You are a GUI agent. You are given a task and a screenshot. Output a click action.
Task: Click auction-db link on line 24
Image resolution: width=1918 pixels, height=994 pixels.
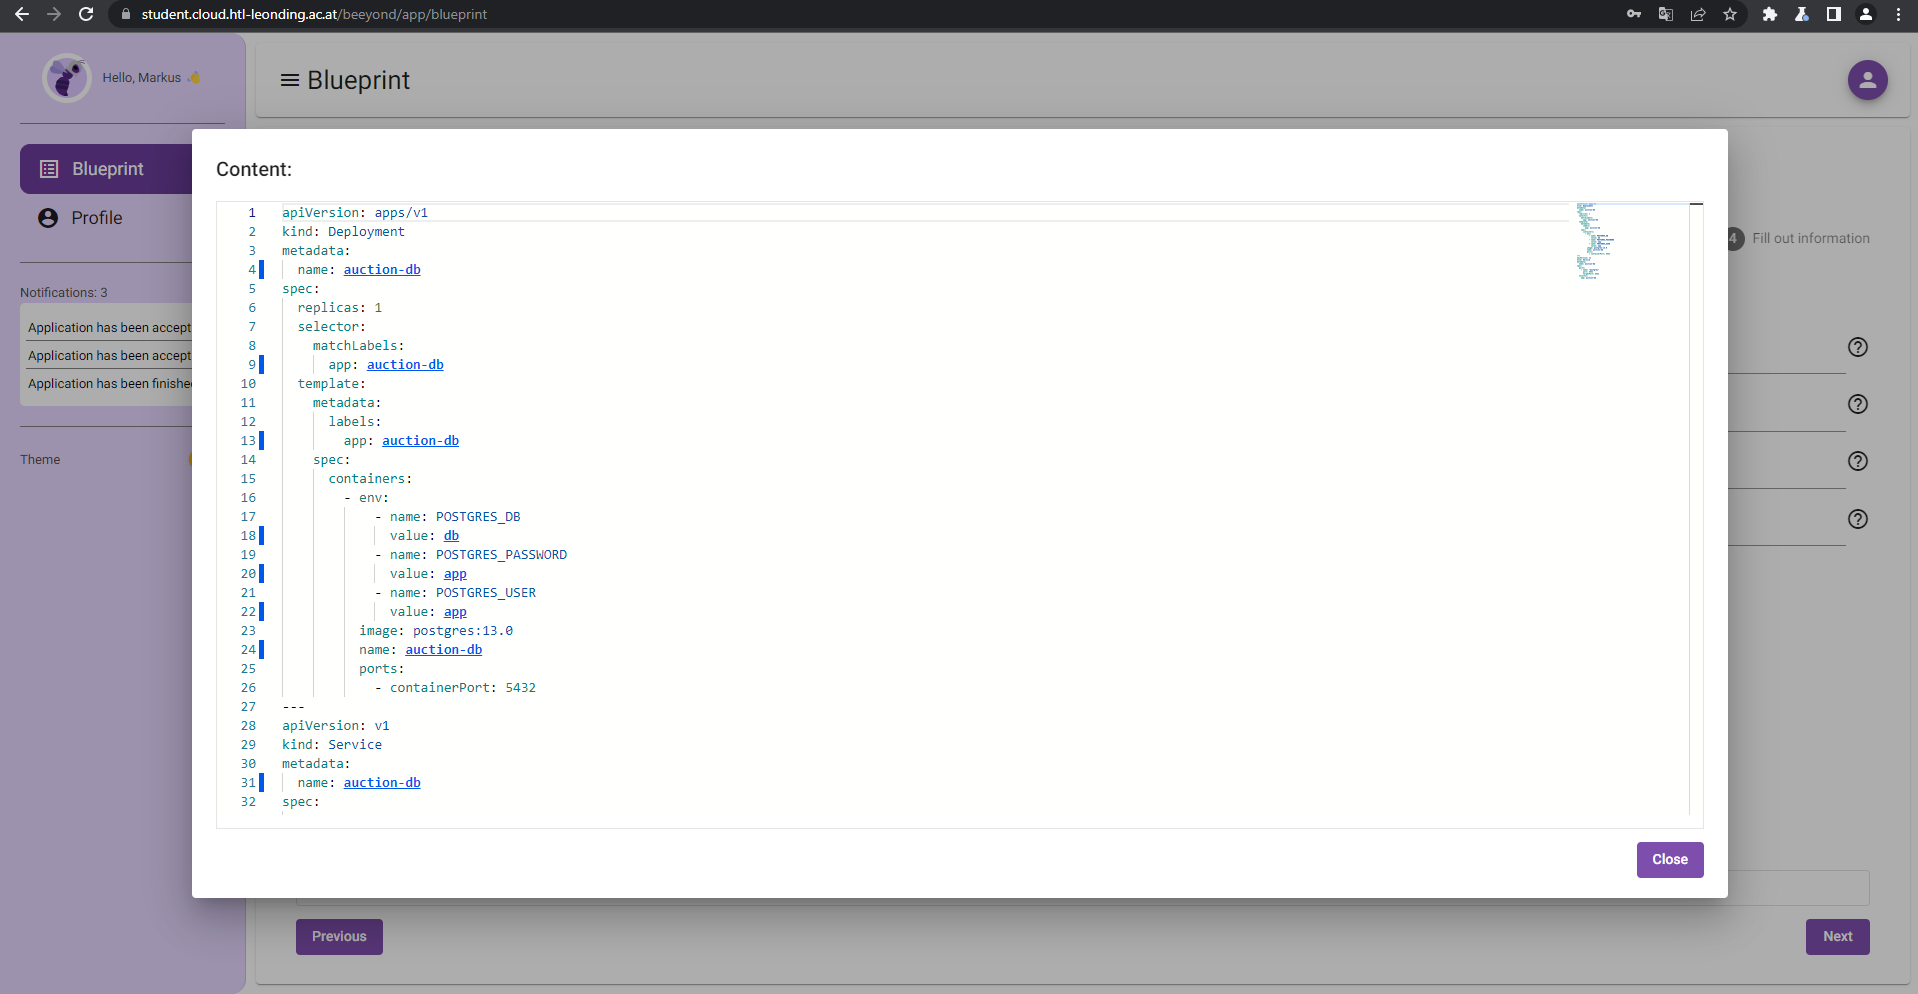coord(443,650)
